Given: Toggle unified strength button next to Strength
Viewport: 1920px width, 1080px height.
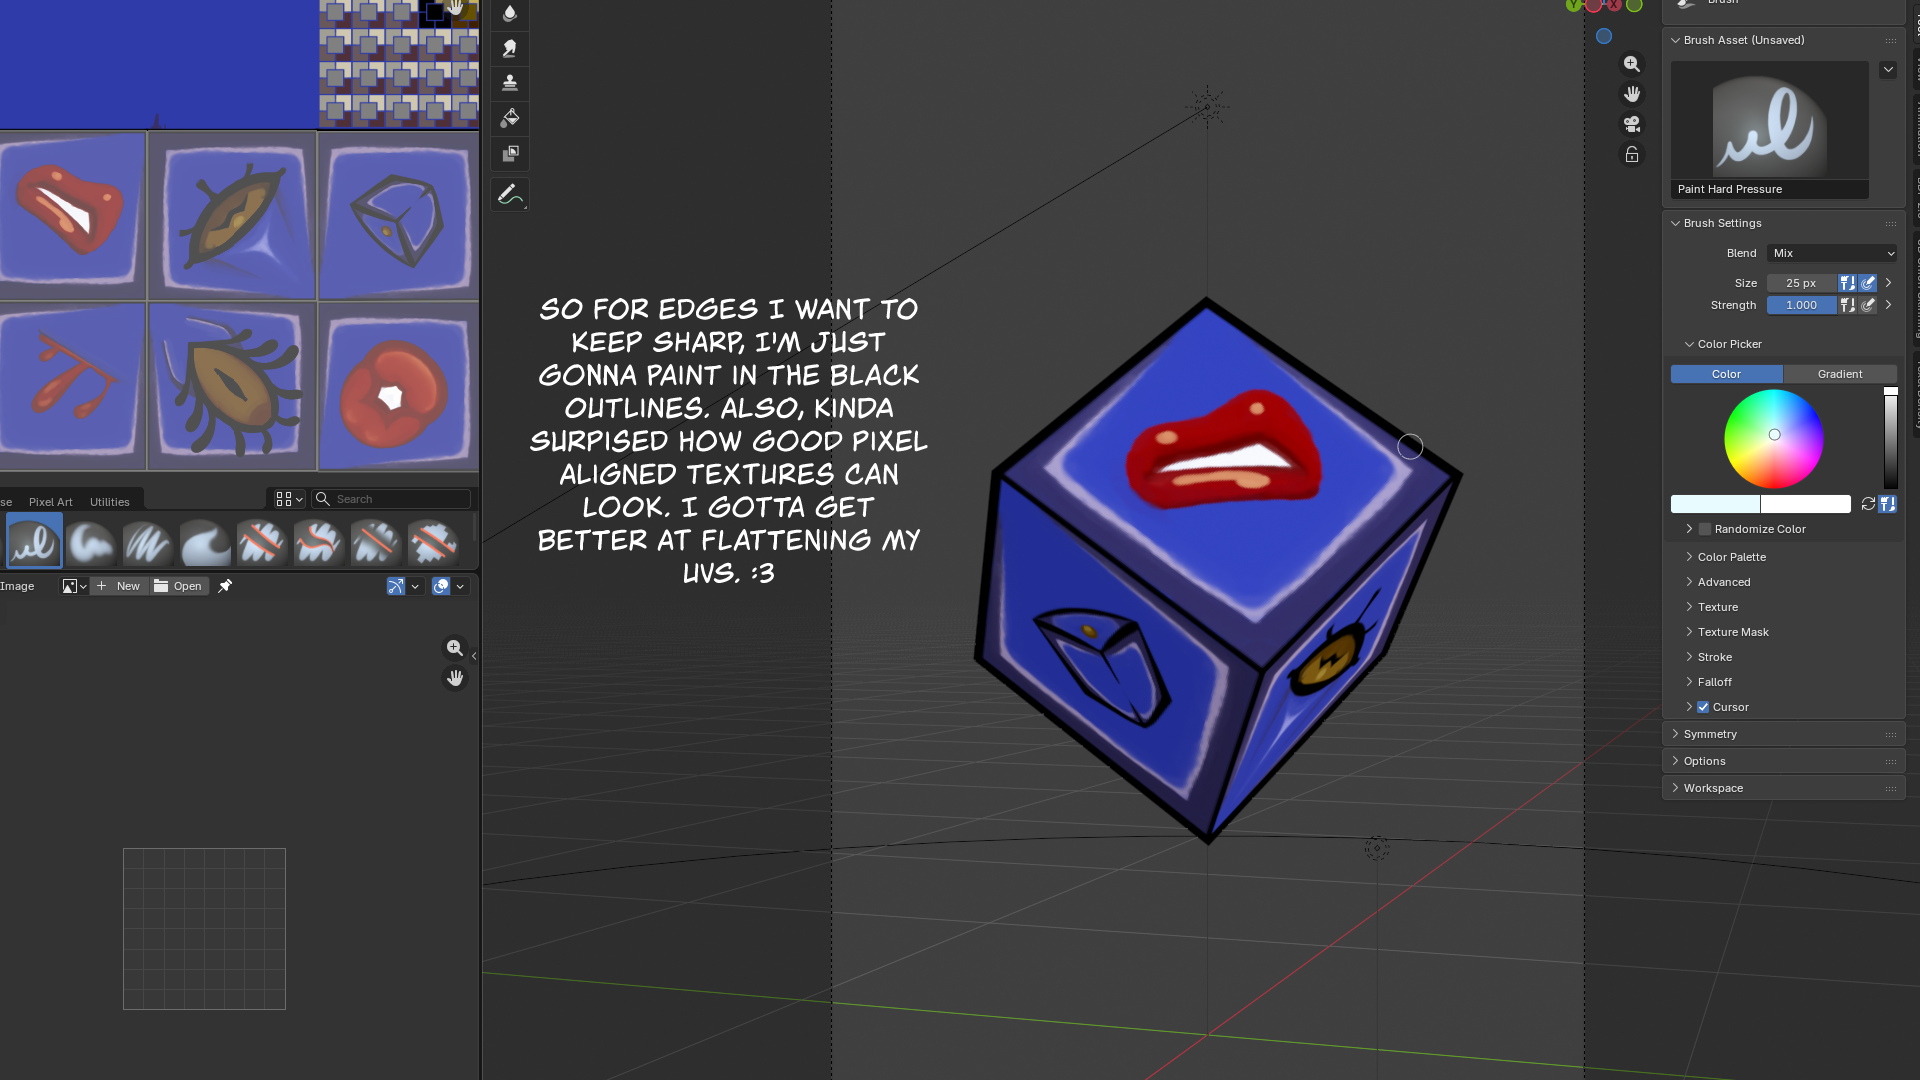Looking at the screenshot, I should click(1848, 305).
